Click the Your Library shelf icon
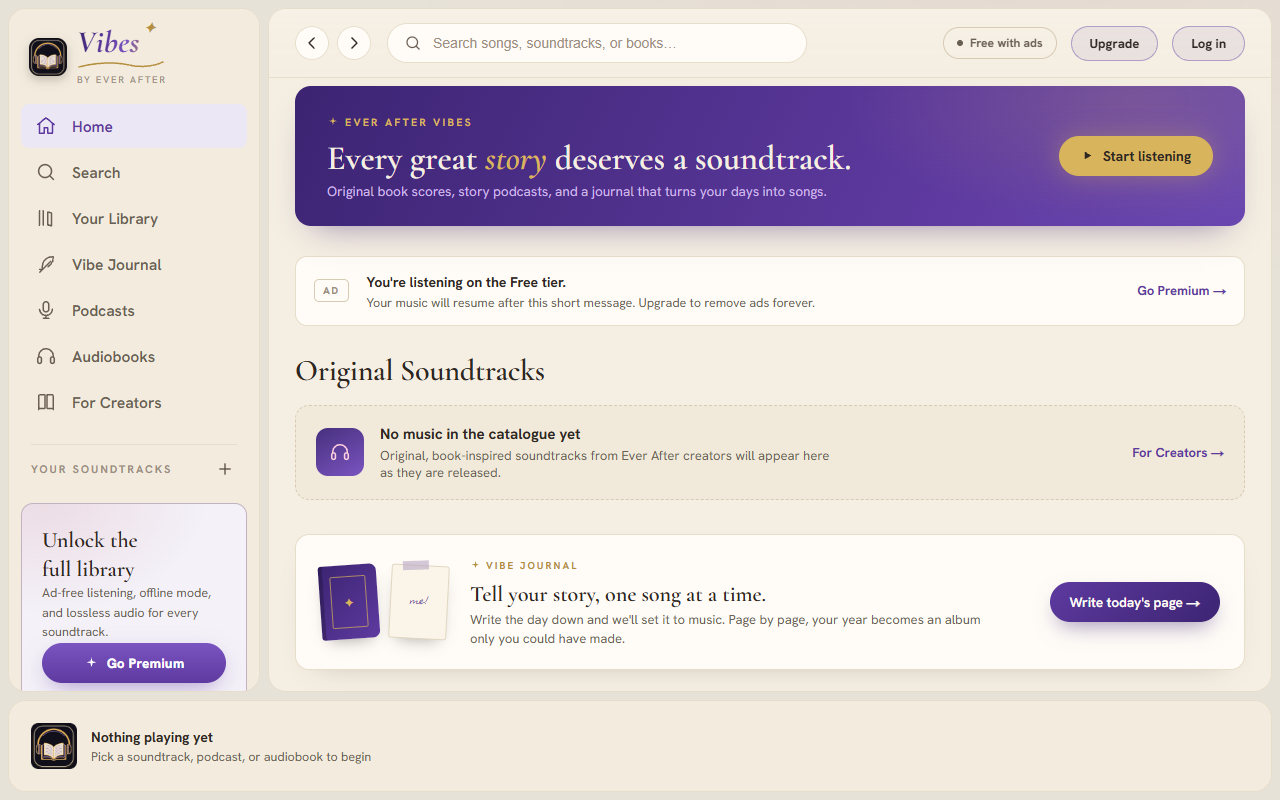Image resolution: width=1280 pixels, height=800 pixels. pos(46,218)
